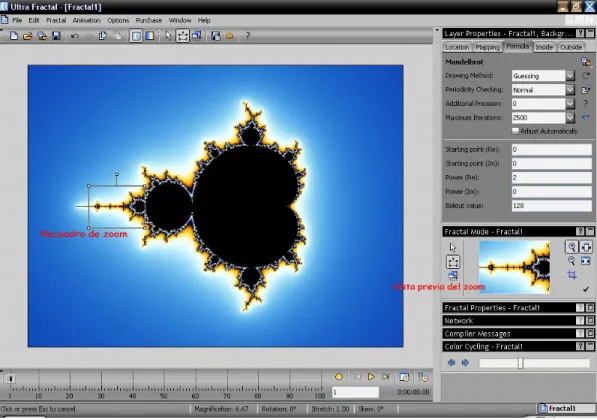The width and height of the screenshot is (597, 420).
Task: Click reload icon next to Drawing Method
Action: click(x=586, y=76)
